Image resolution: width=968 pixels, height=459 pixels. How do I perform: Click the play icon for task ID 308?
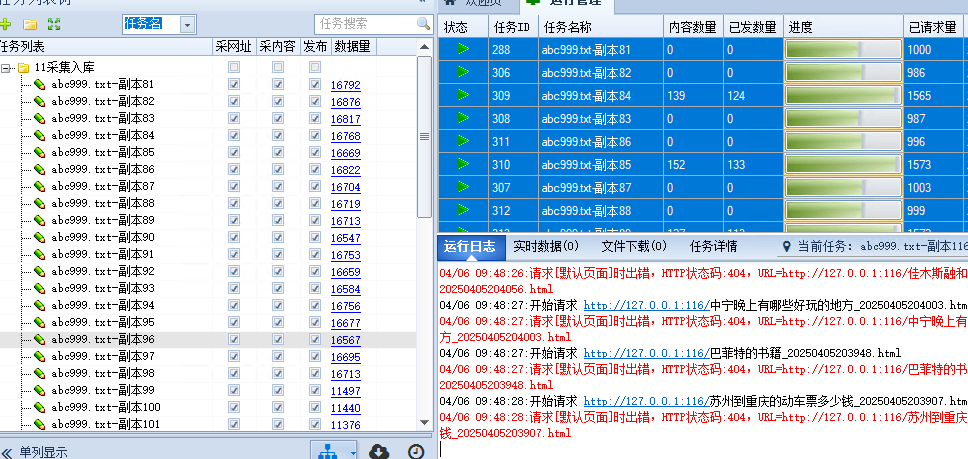coord(463,118)
